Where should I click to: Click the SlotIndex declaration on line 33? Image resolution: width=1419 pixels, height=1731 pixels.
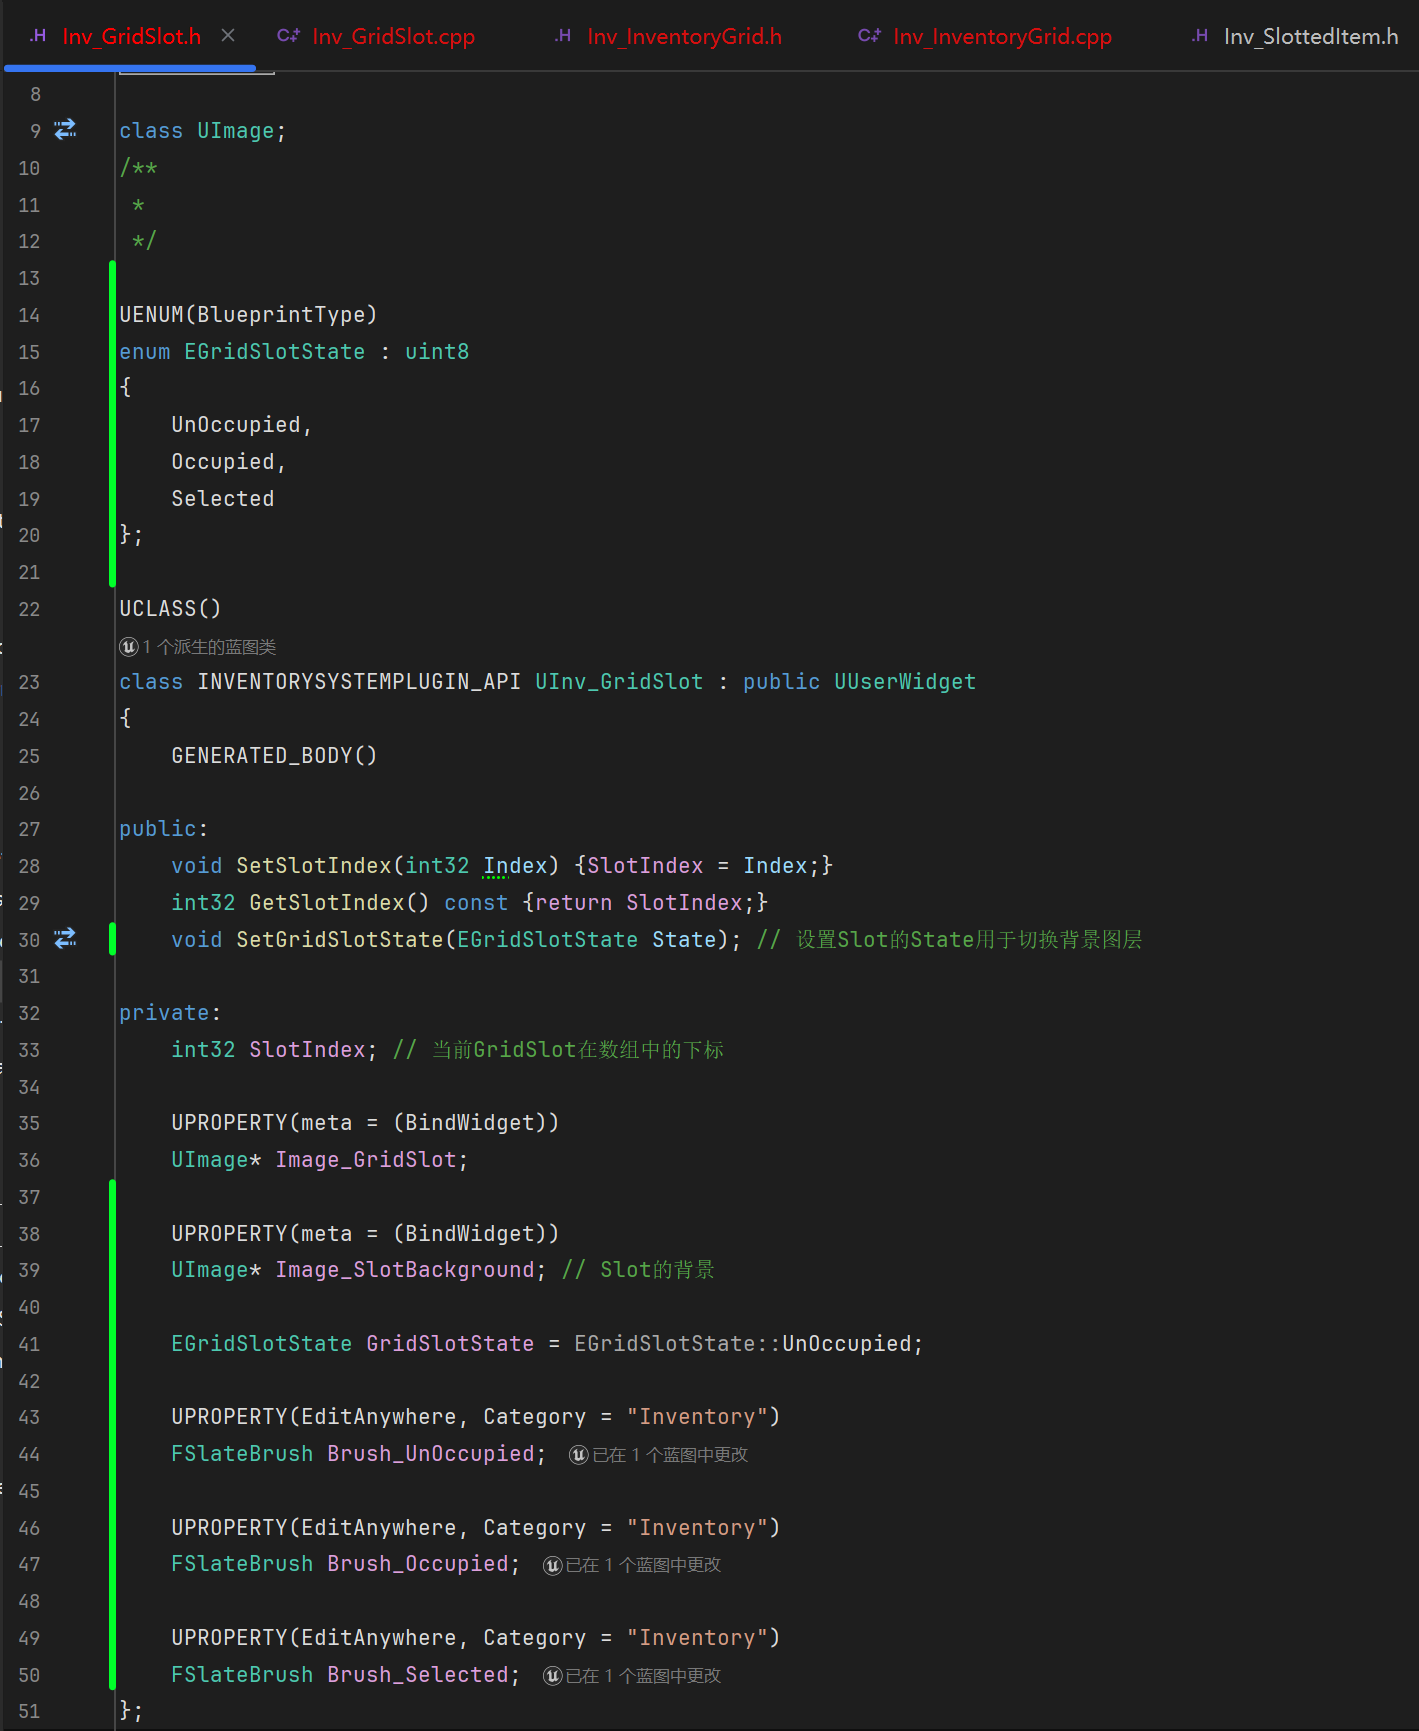(x=307, y=1050)
